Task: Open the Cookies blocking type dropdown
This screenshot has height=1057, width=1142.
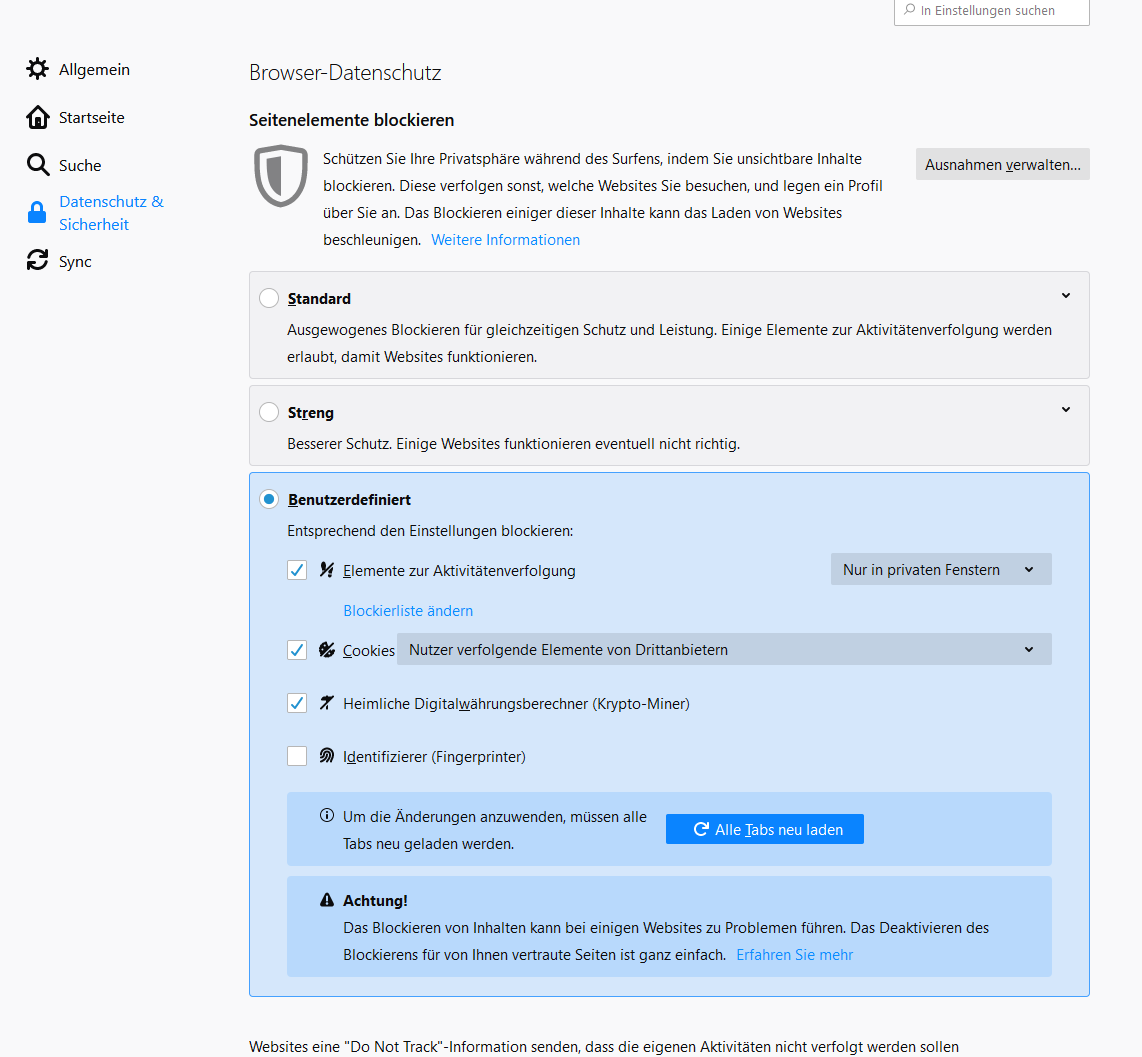Action: [x=724, y=650]
